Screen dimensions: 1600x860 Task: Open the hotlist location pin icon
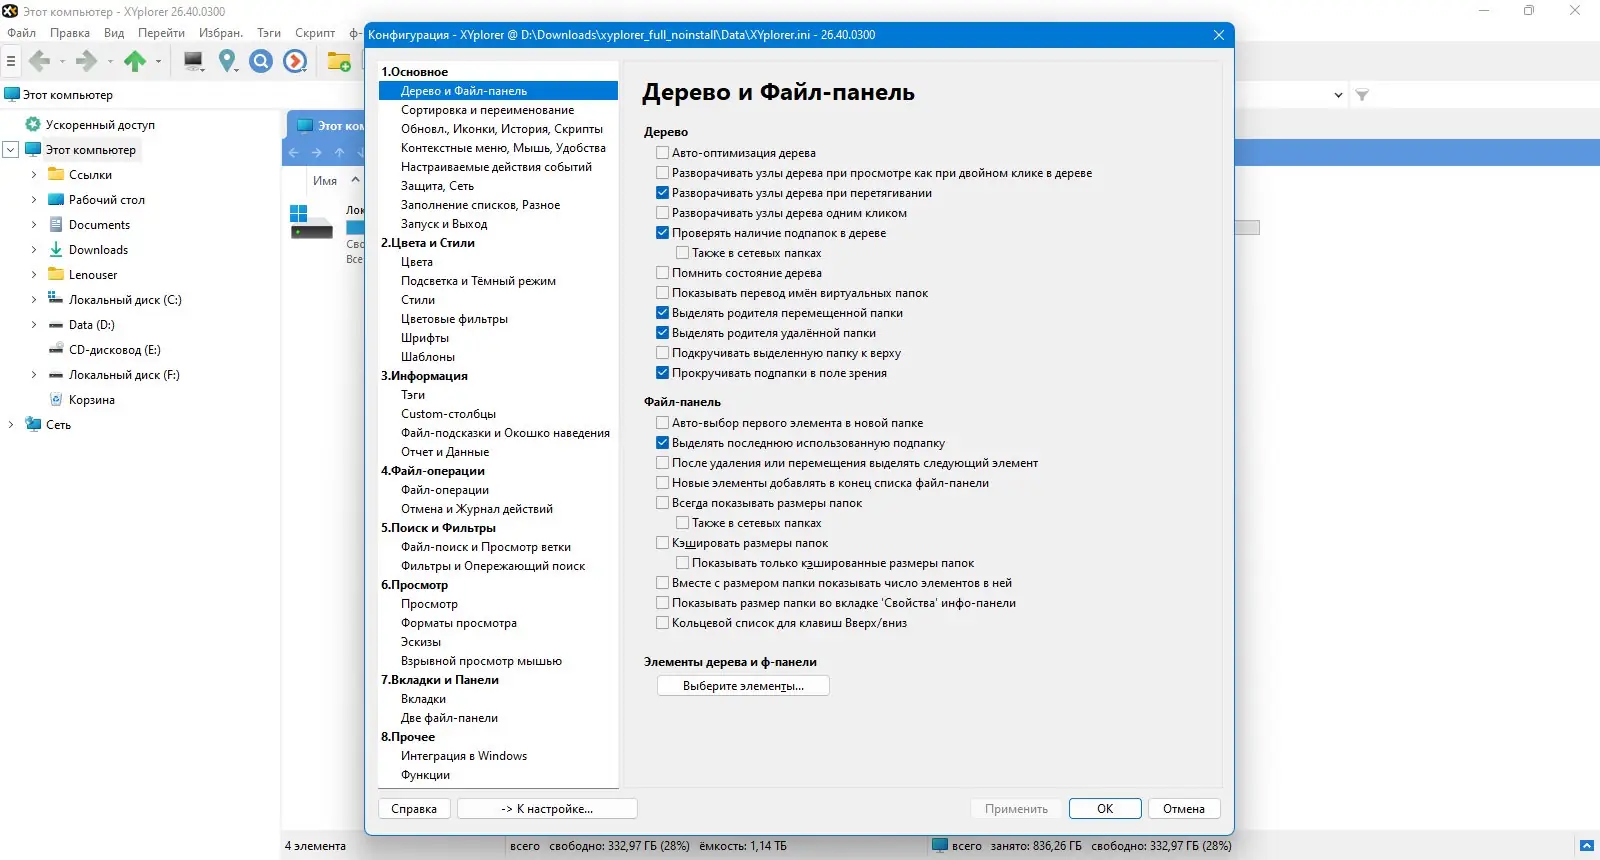pyautogui.click(x=228, y=62)
